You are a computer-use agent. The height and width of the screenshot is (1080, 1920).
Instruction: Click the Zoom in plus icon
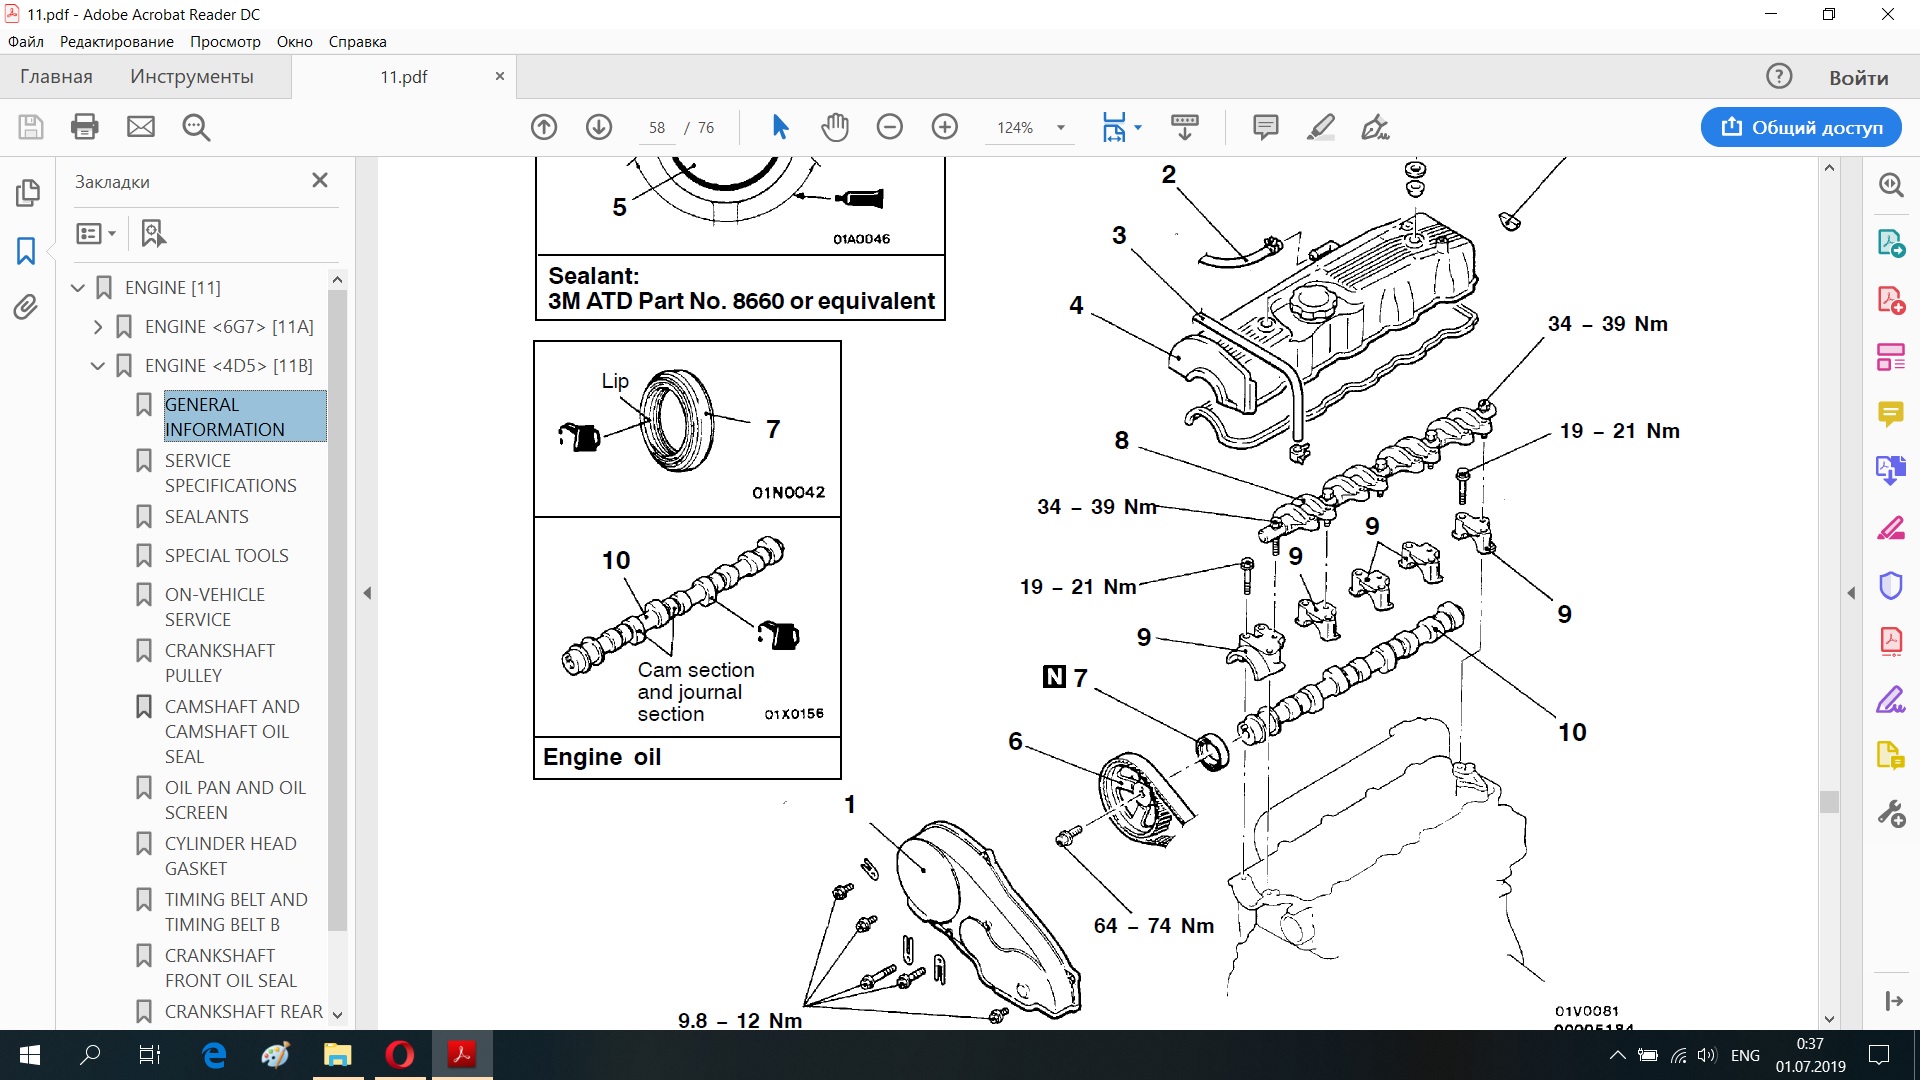[x=944, y=127]
